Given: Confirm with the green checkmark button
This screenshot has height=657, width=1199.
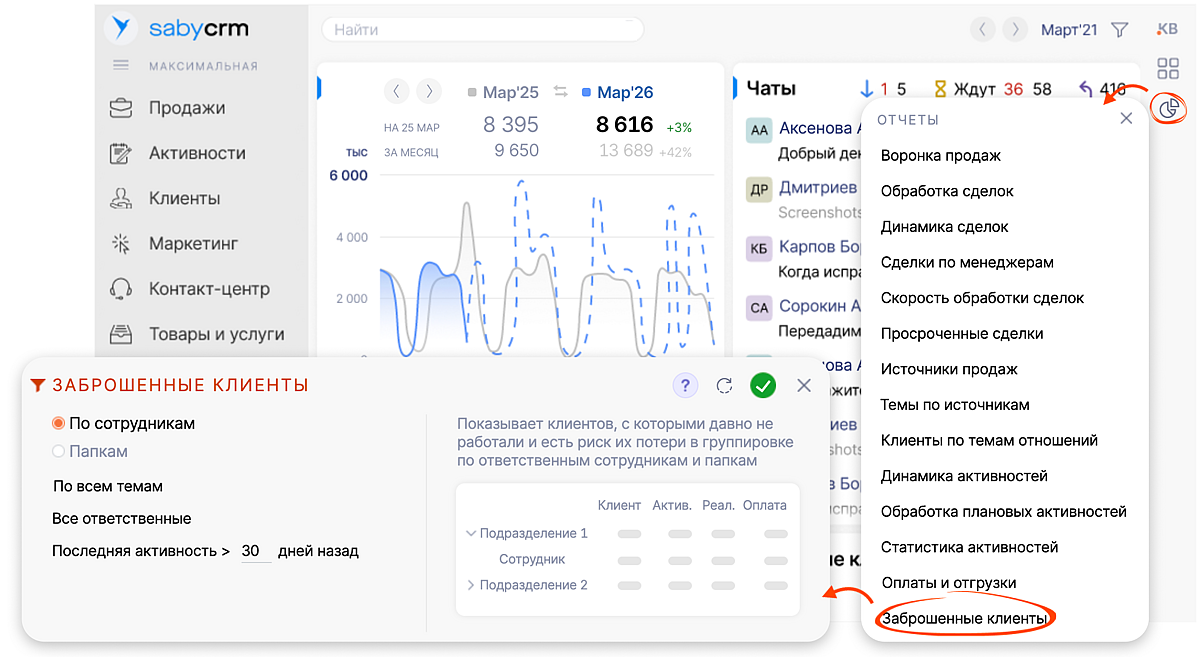Looking at the screenshot, I should (763, 386).
